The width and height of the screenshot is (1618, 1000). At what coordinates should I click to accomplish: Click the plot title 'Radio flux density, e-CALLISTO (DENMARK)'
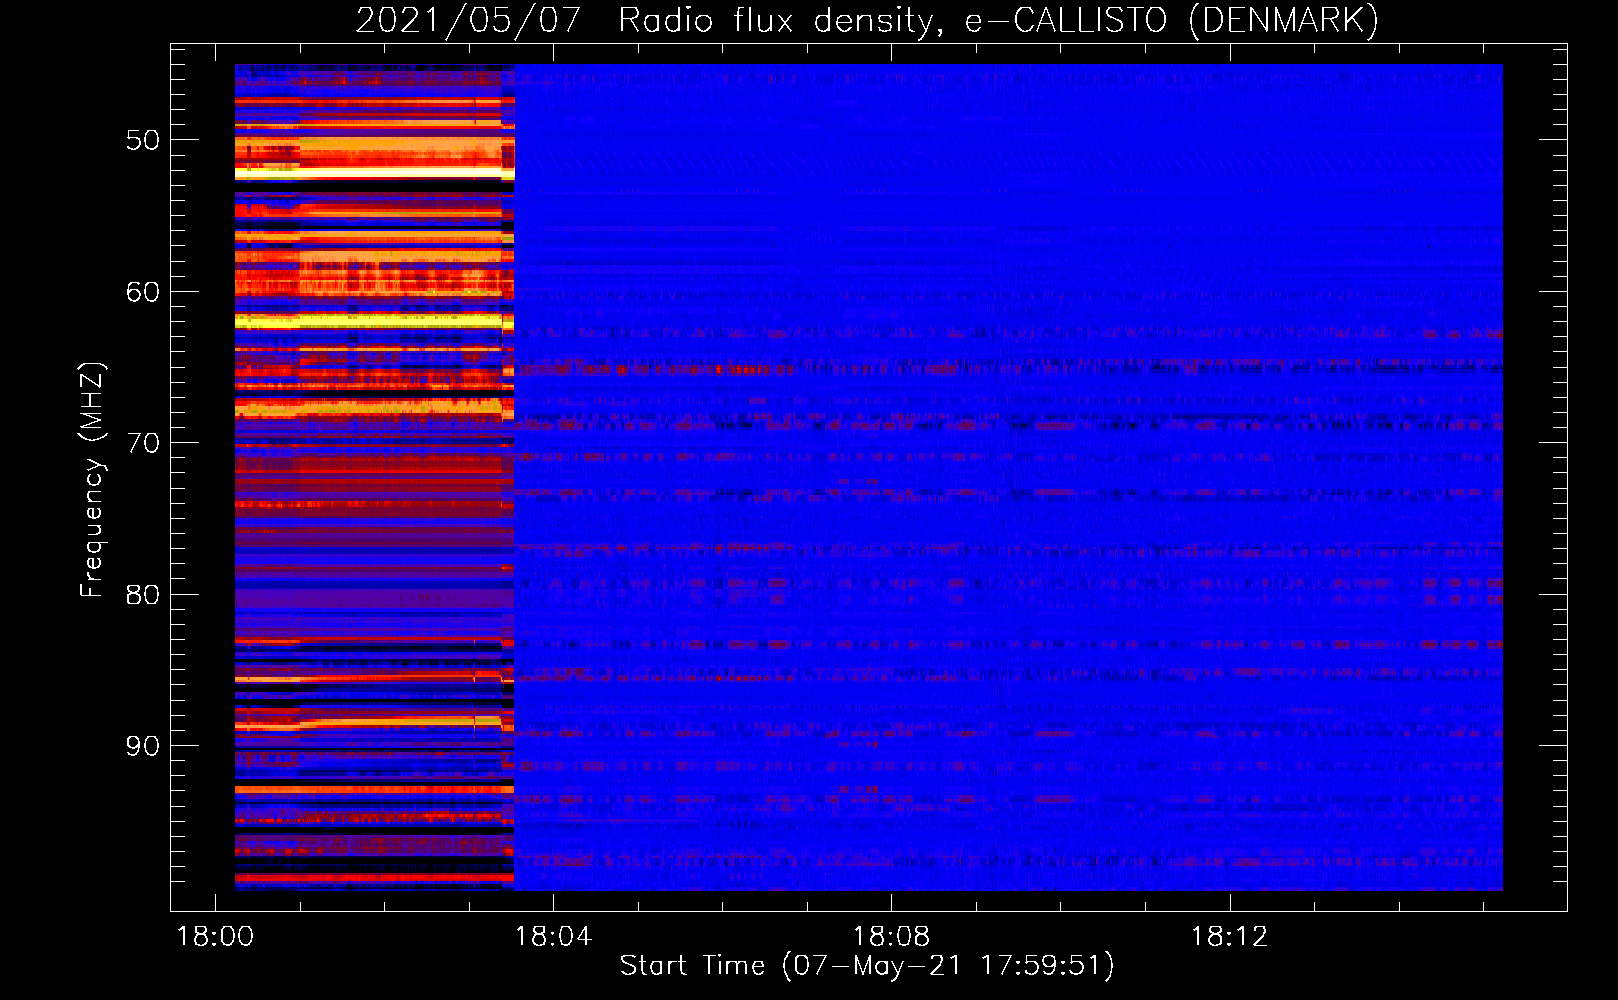pos(998,20)
